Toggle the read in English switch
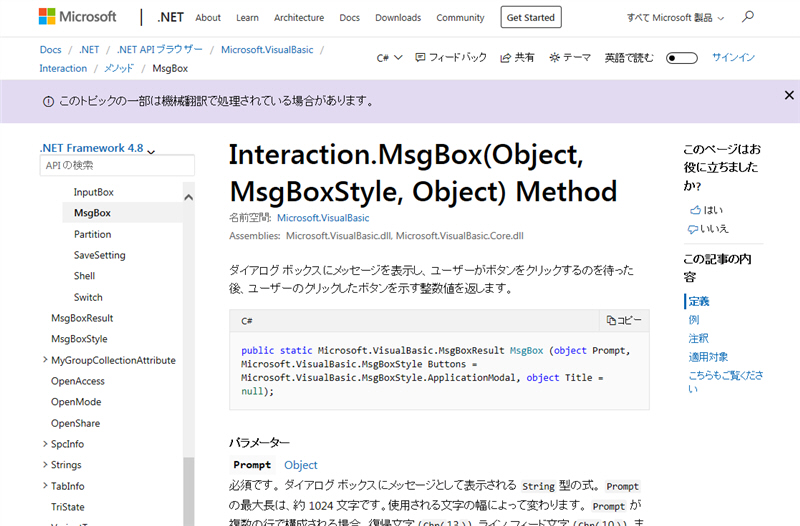 681,58
